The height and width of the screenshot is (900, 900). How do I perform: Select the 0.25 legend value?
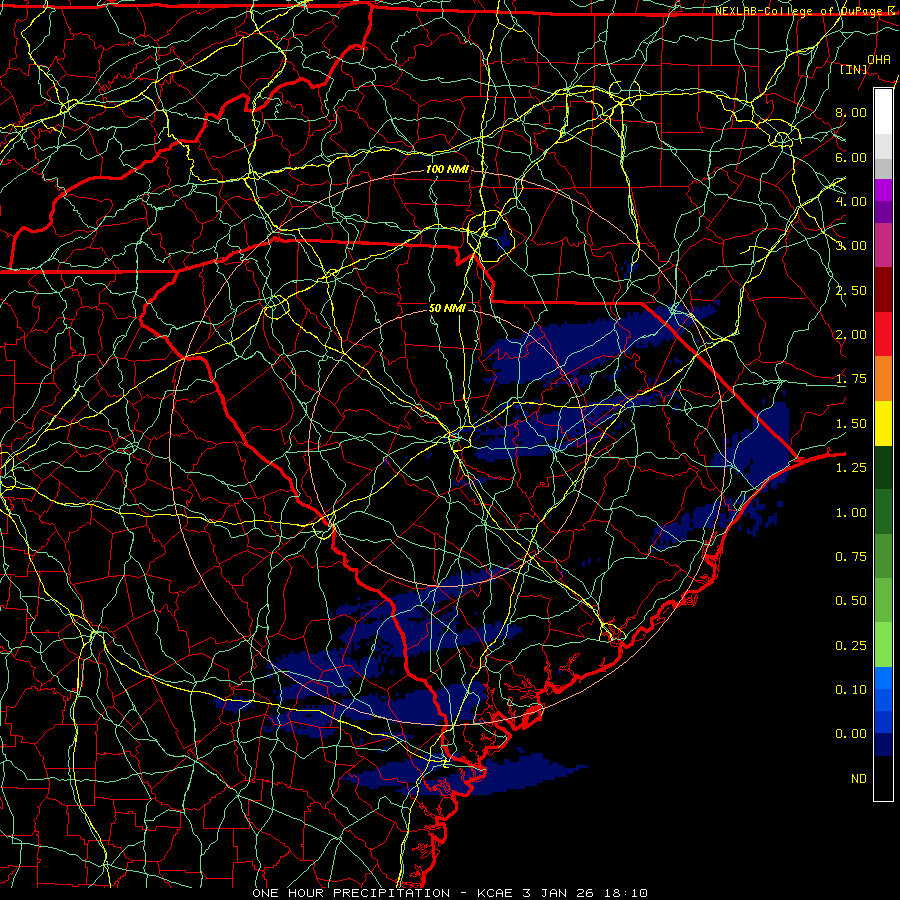click(851, 646)
